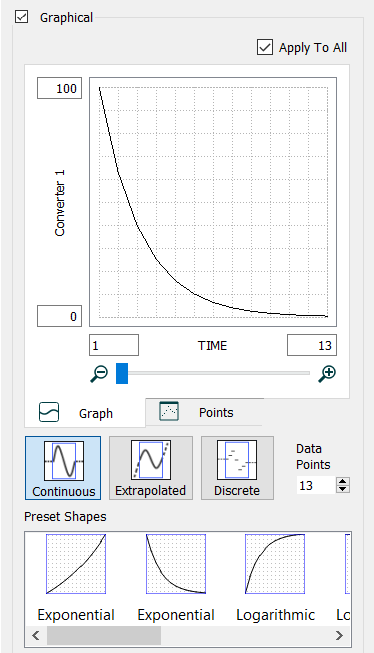Screen dimensions: 374x653
Task: Click the maximum Y value field 100
Action: 59,88
